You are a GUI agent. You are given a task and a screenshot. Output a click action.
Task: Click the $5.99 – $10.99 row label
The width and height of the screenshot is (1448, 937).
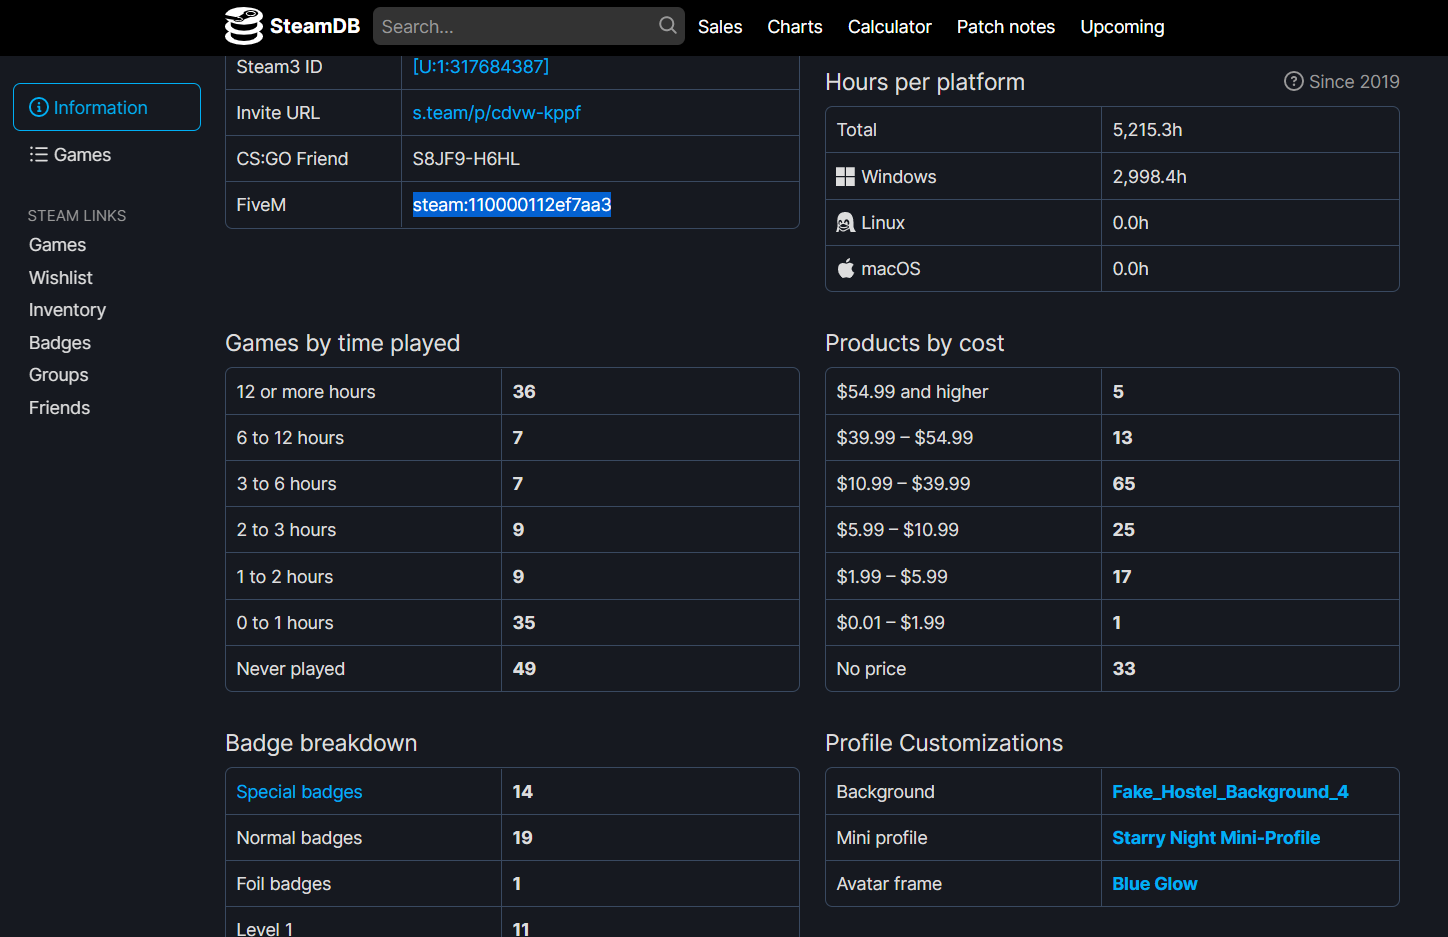898,530
